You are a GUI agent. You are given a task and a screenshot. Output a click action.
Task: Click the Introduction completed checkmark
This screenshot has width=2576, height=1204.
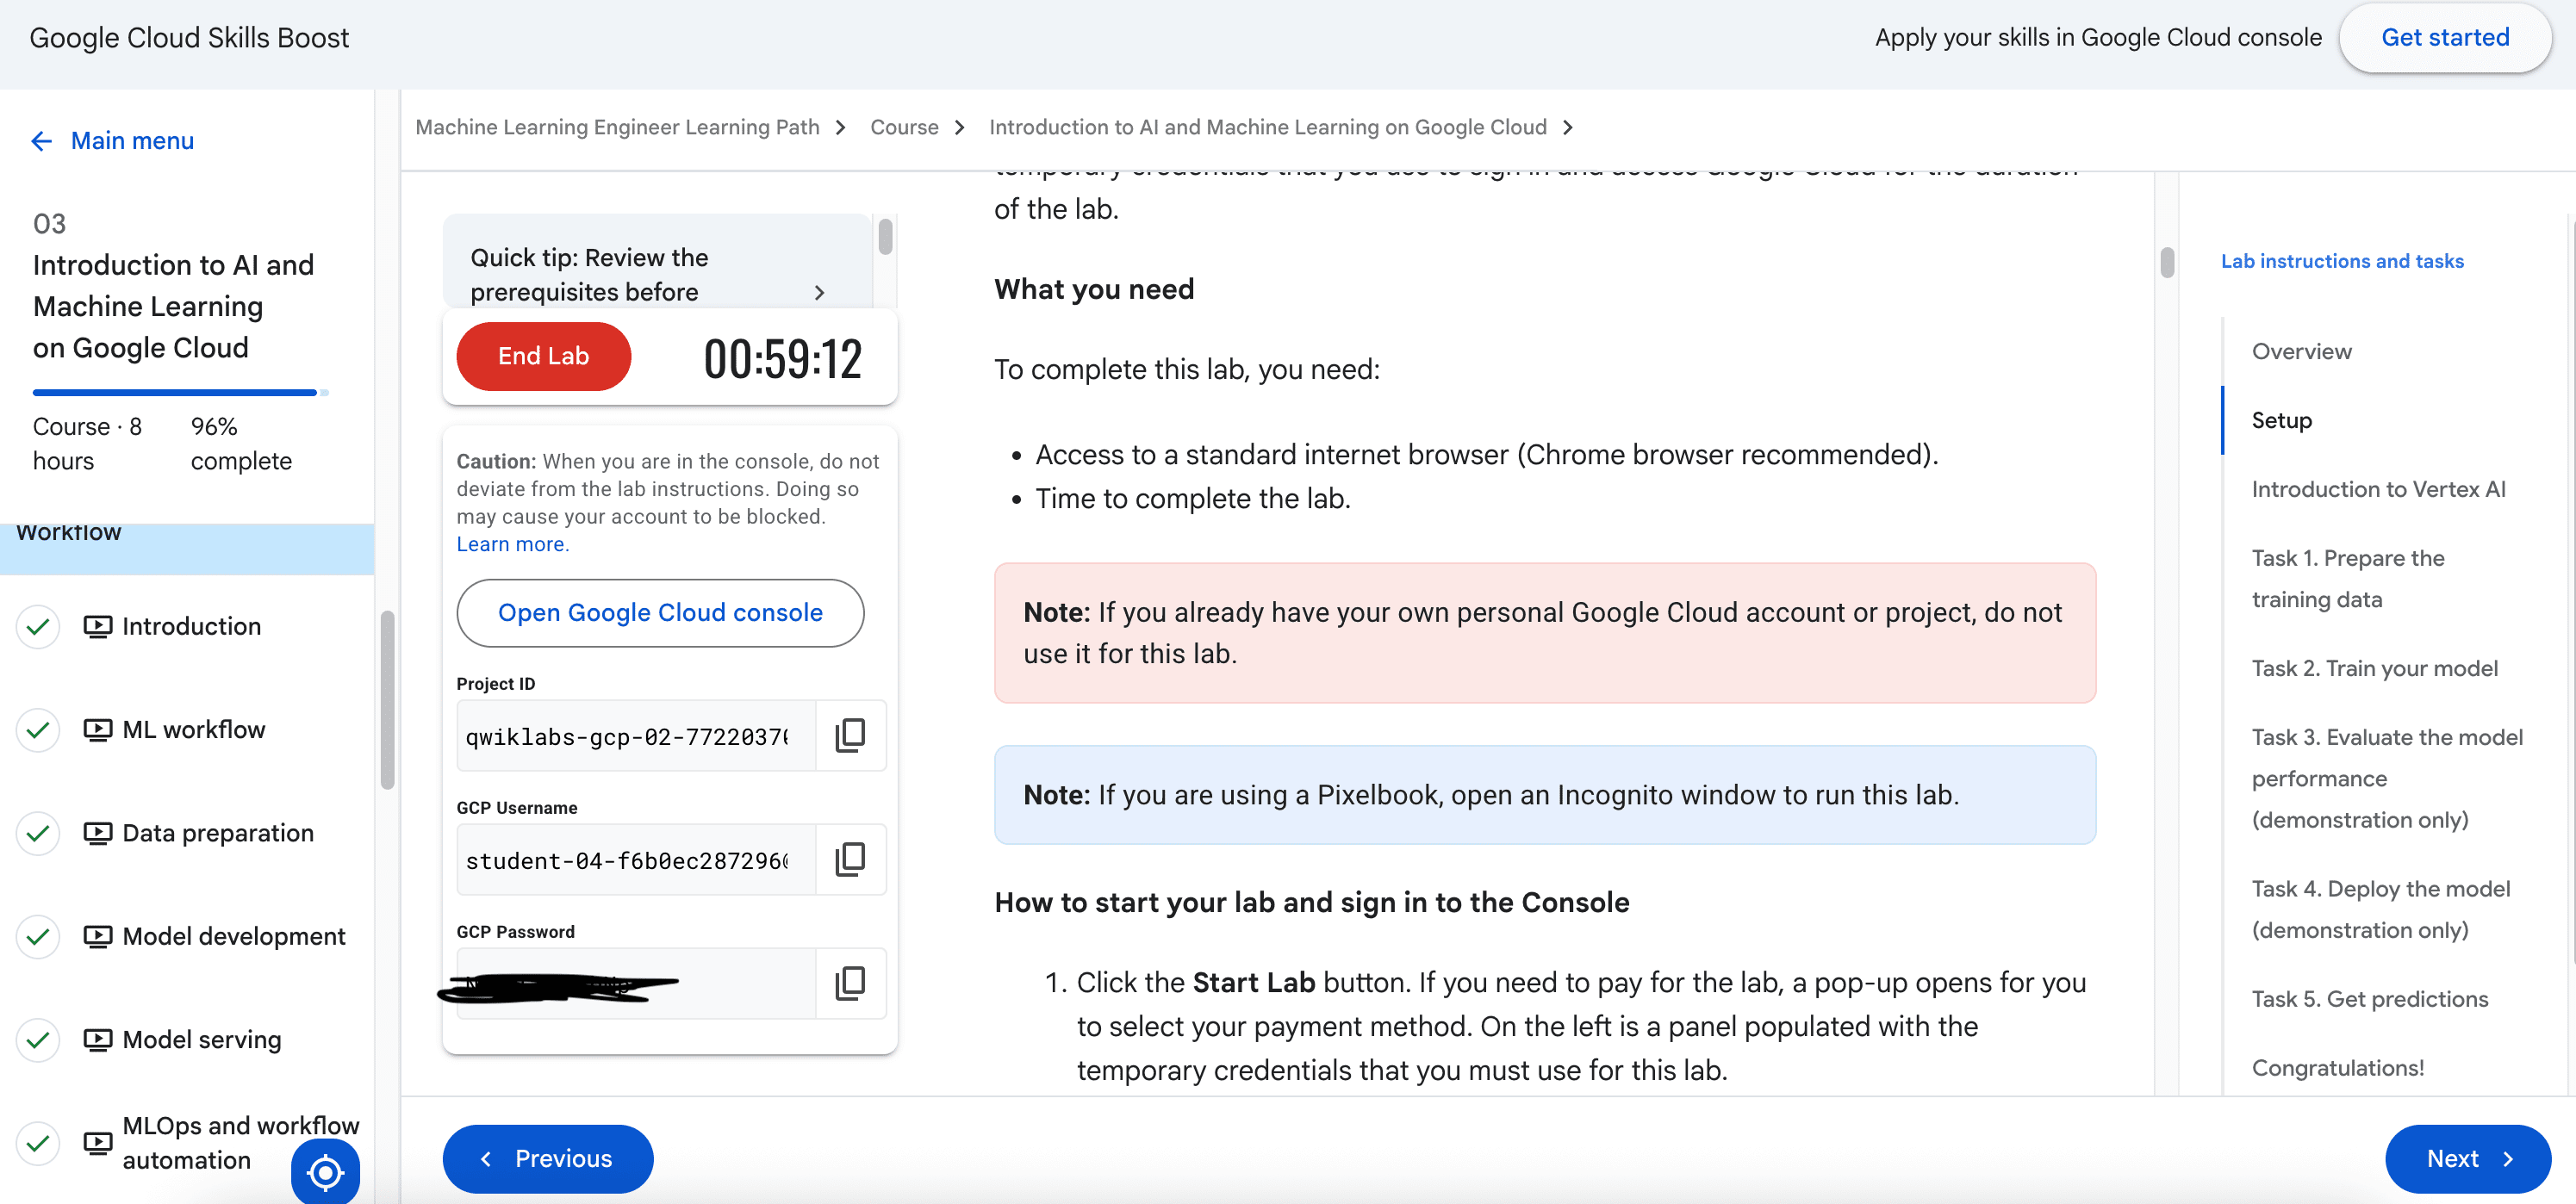click(38, 626)
